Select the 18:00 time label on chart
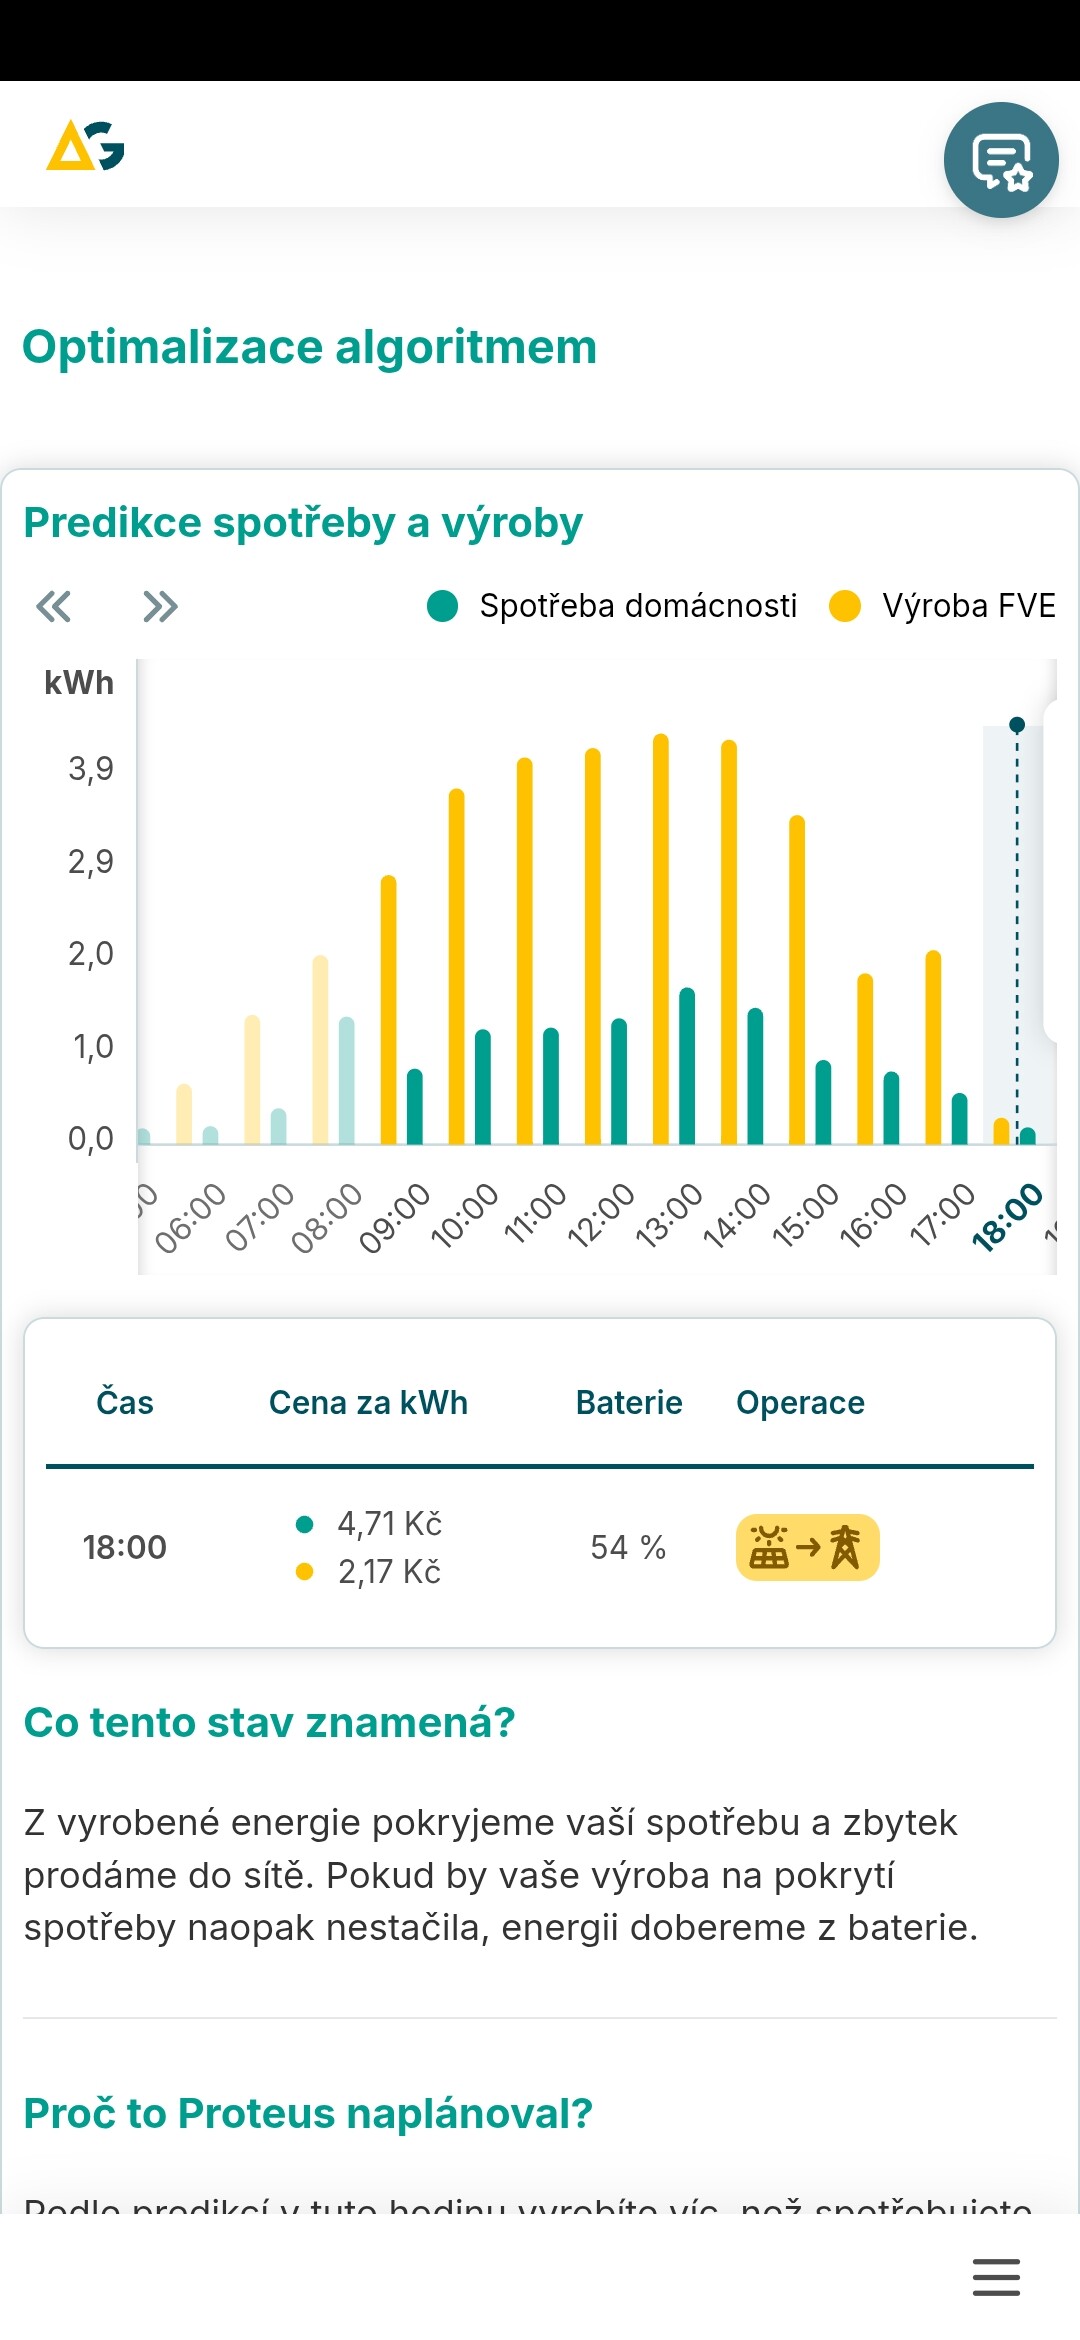 click(x=1006, y=1216)
